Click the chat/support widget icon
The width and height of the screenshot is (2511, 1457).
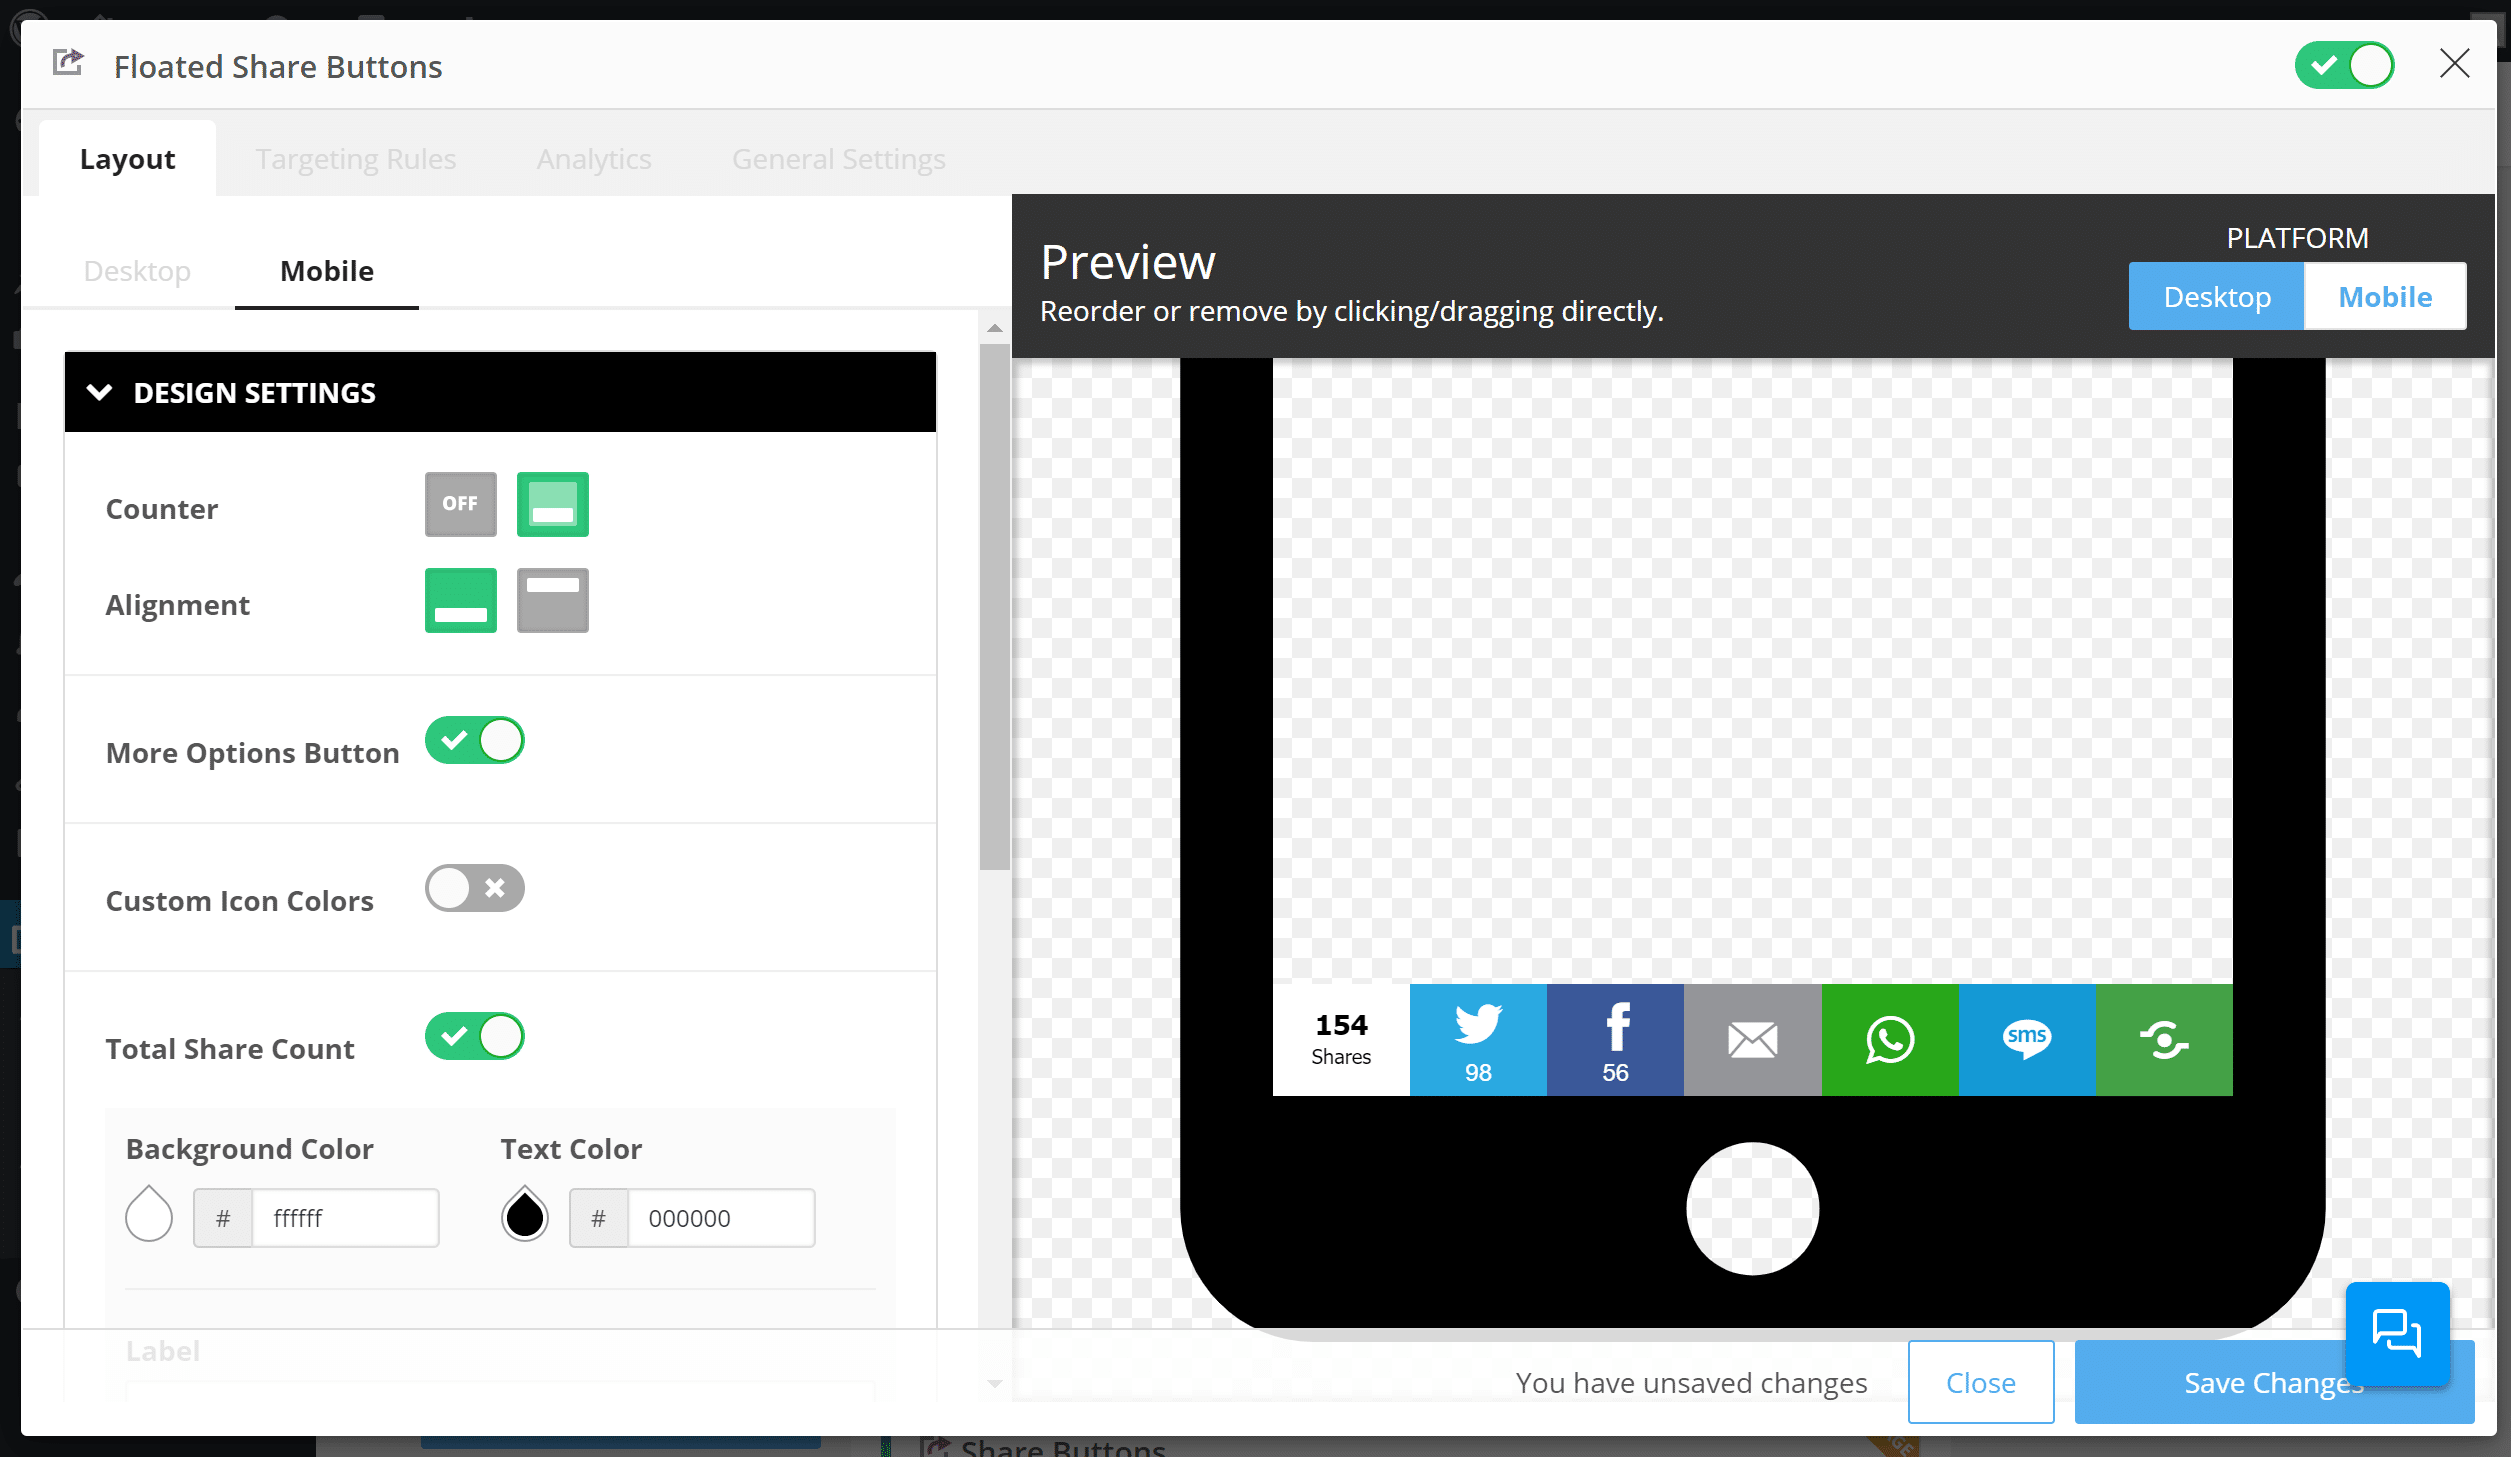click(x=2398, y=1332)
